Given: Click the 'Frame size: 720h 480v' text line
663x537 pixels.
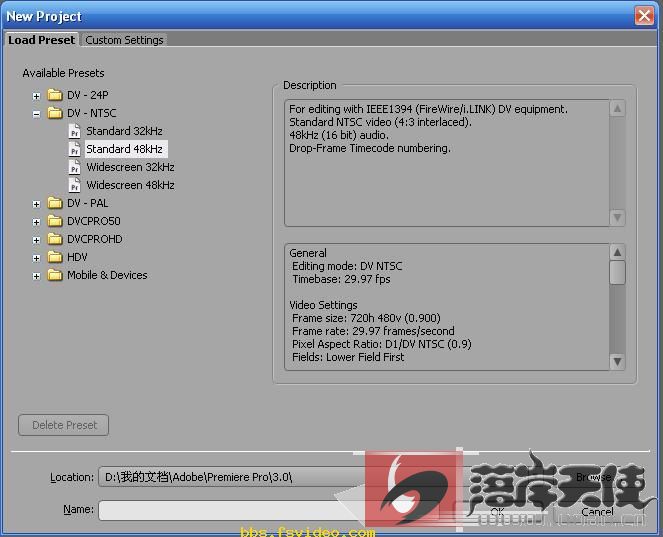Looking at the screenshot, I should (x=366, y=318).
